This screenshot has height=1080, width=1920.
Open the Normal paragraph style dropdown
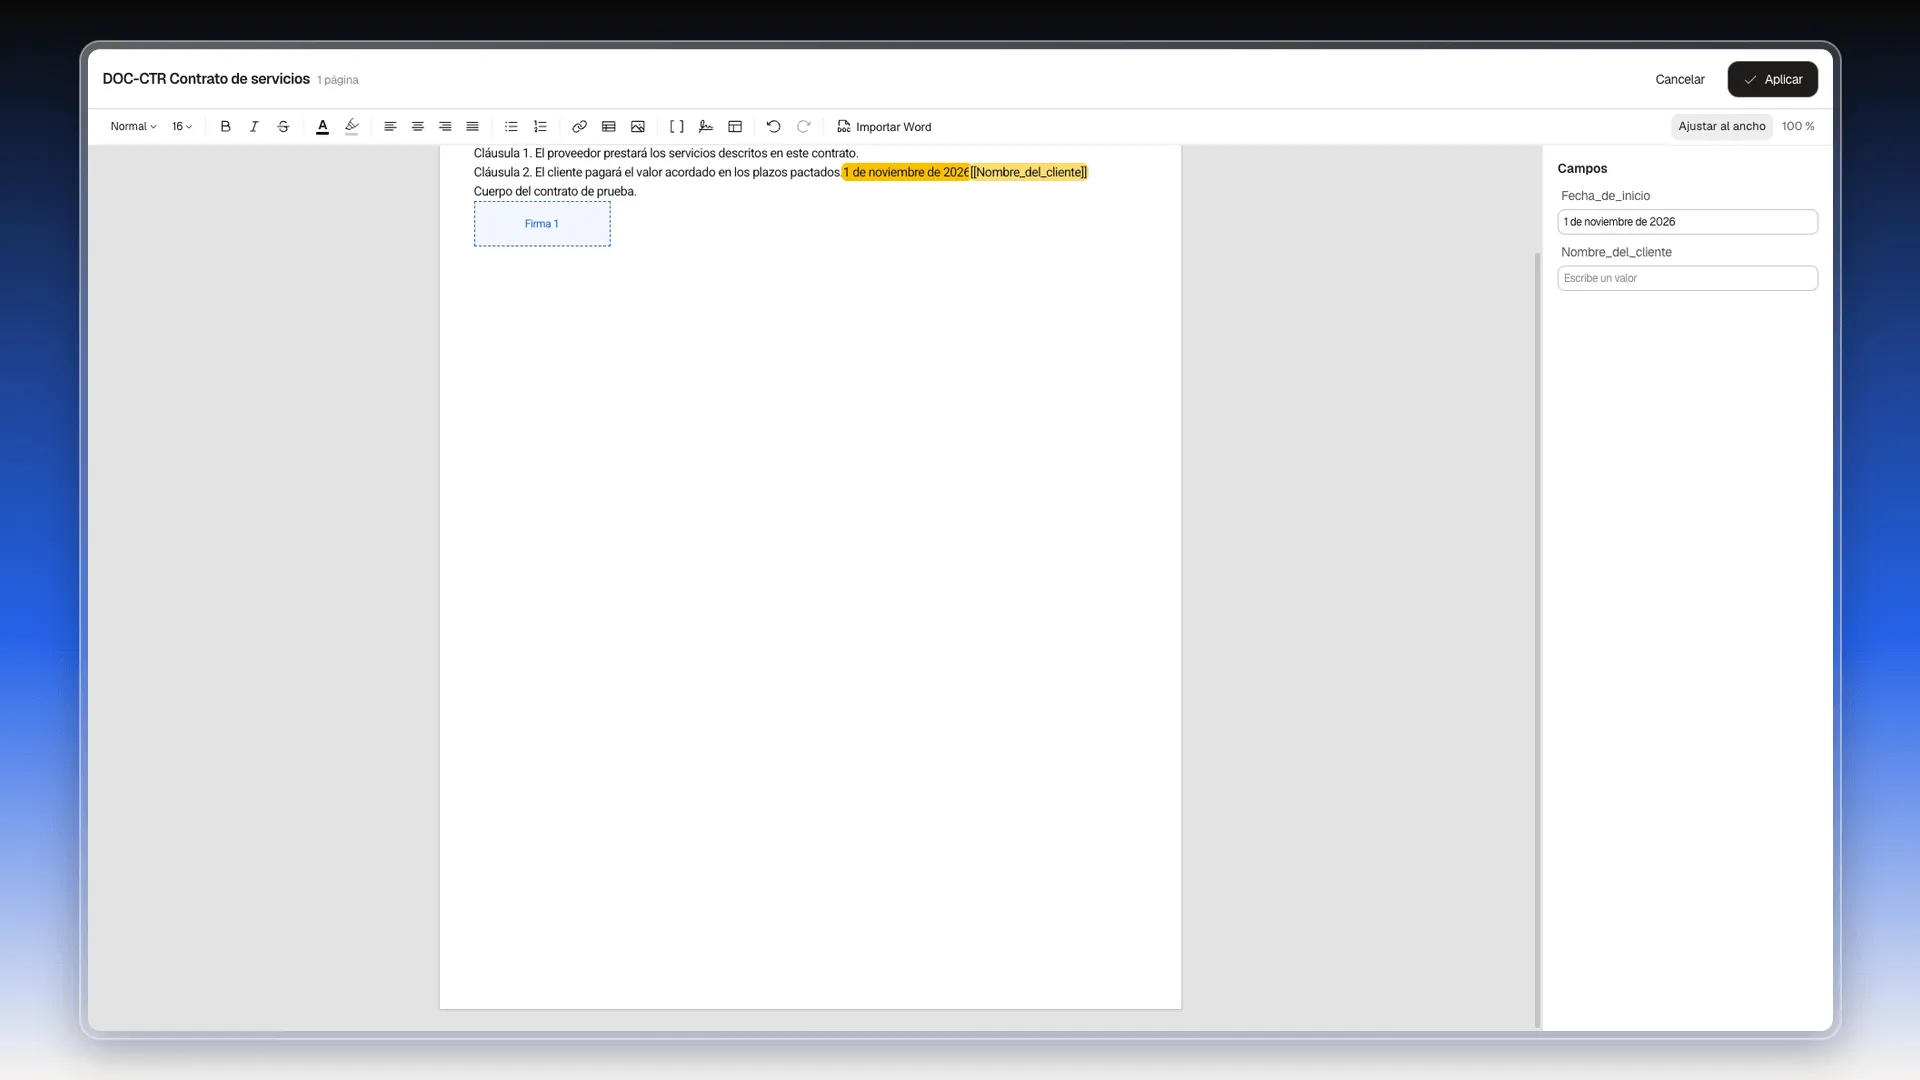133,127
